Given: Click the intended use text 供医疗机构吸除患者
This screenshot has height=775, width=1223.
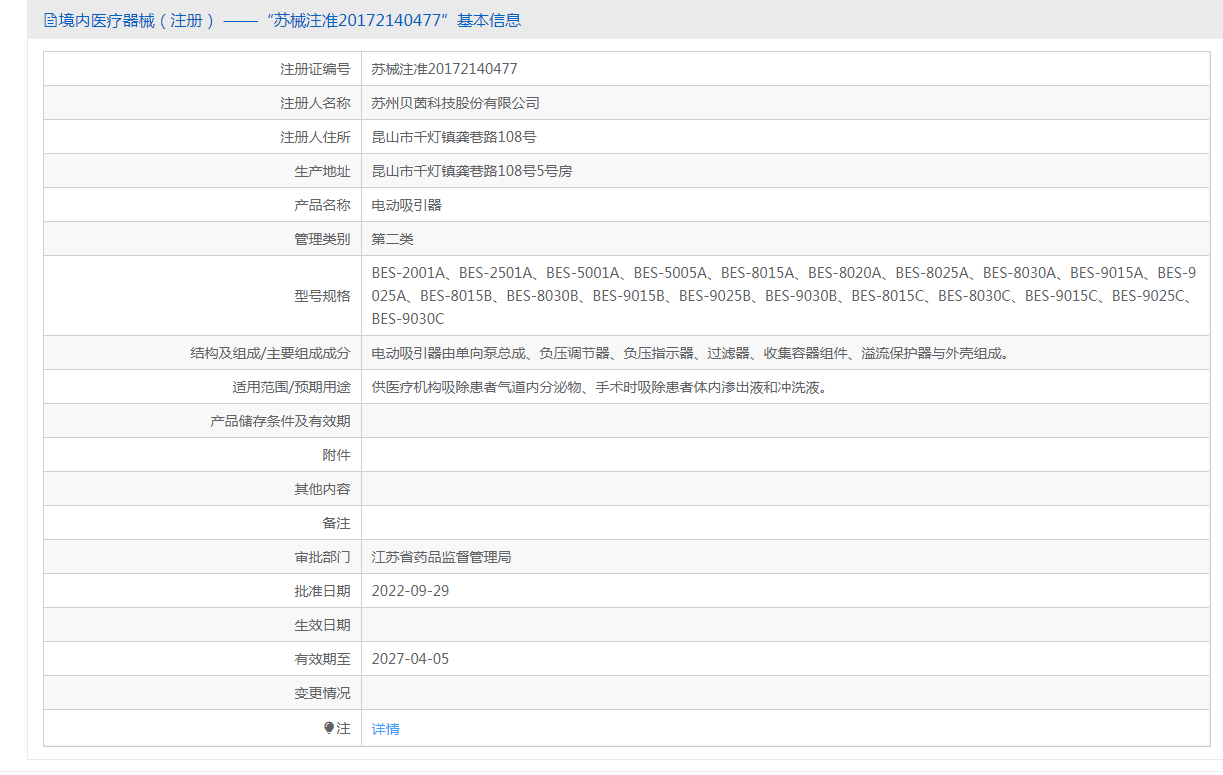Looking at the screenshot, I should point(601,387).
